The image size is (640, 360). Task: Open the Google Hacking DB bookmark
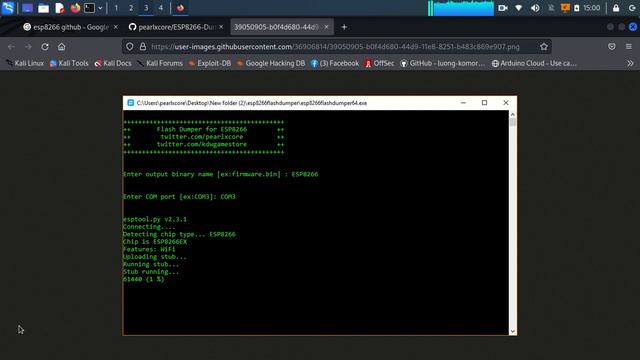coord(271,63)
